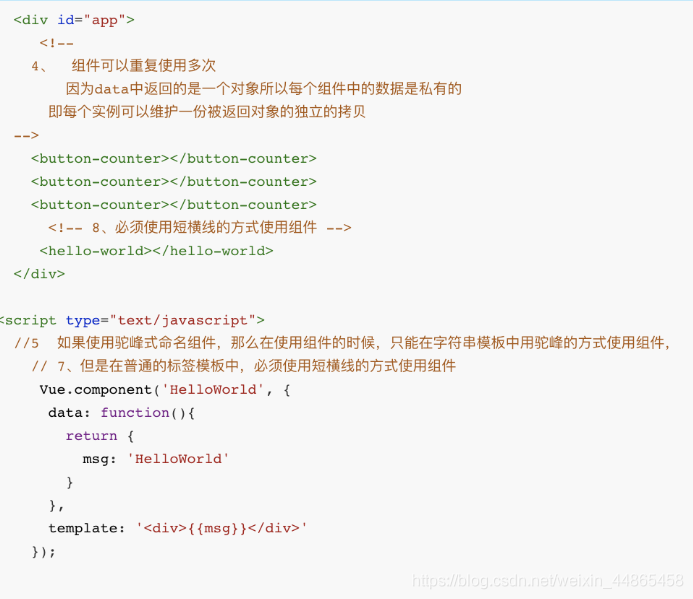
Task: Click the comment starting with 4、组件可以重复使用多次
Action: pos(123,66)
